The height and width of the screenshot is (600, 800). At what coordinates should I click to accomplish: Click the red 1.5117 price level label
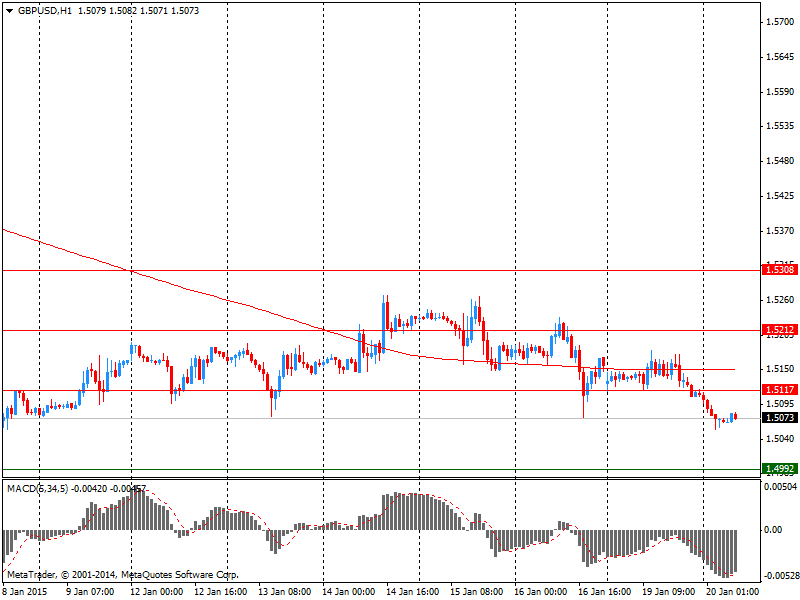pyautogui.click(x=779, y=390)
